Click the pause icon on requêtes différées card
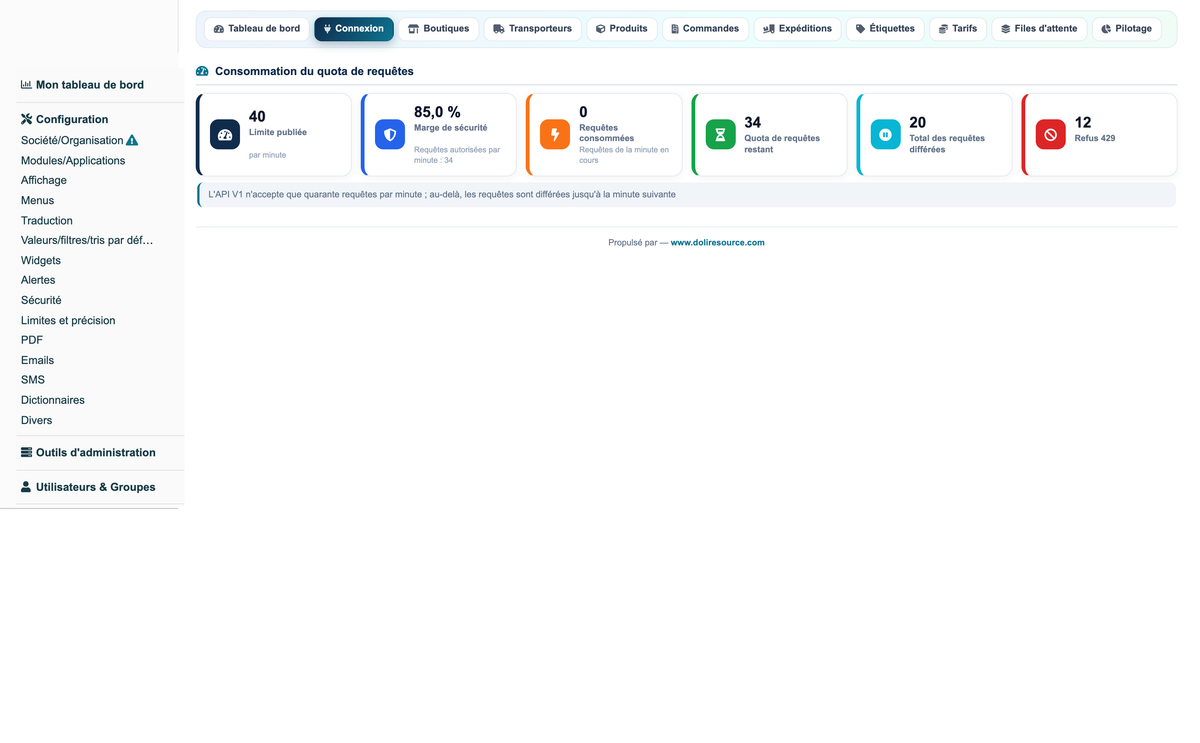Screen dimensions: 1200x743 (886, 134)
